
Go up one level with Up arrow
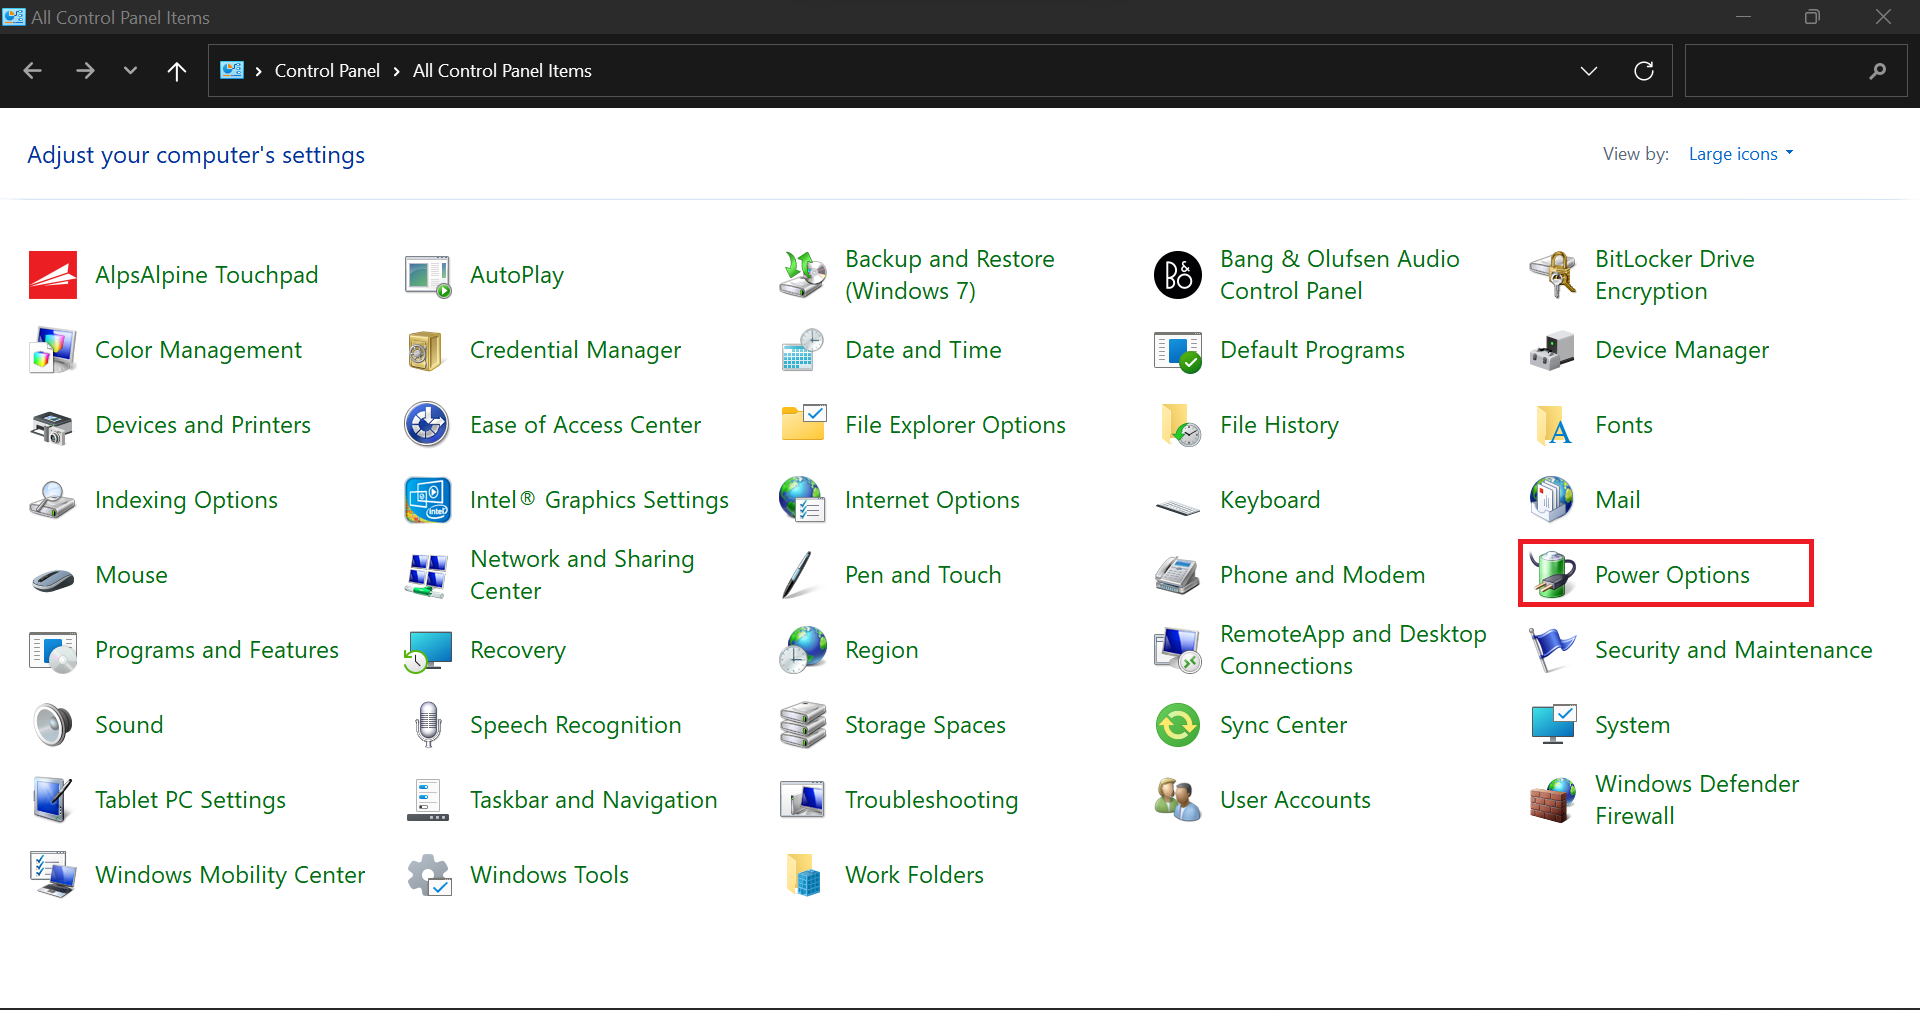(177, 71)
